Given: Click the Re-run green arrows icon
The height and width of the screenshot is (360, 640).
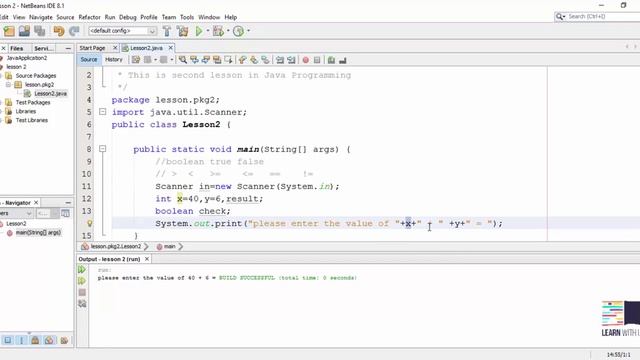Looking at the screenshot, I should [x=82, y=269].
